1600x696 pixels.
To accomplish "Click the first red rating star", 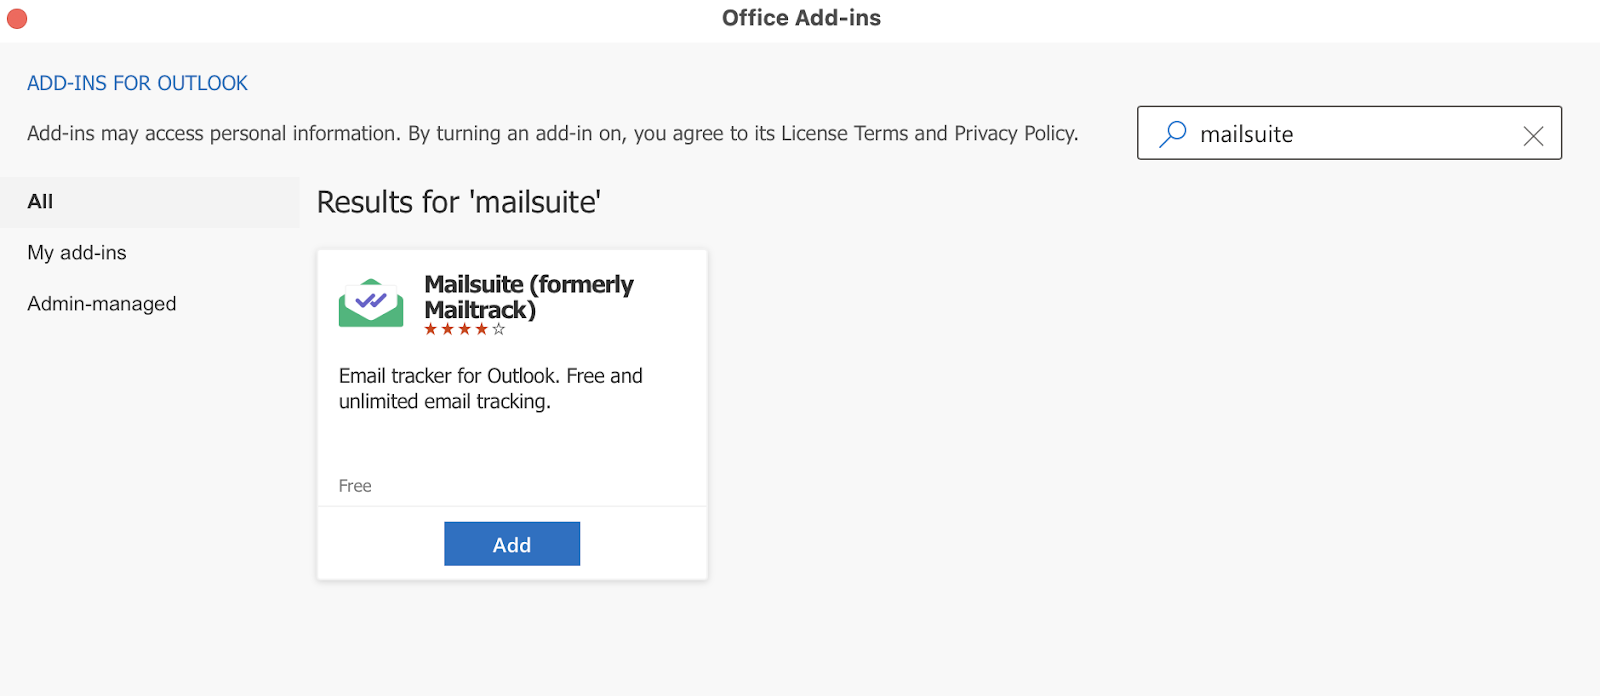I will coord(431,329).
